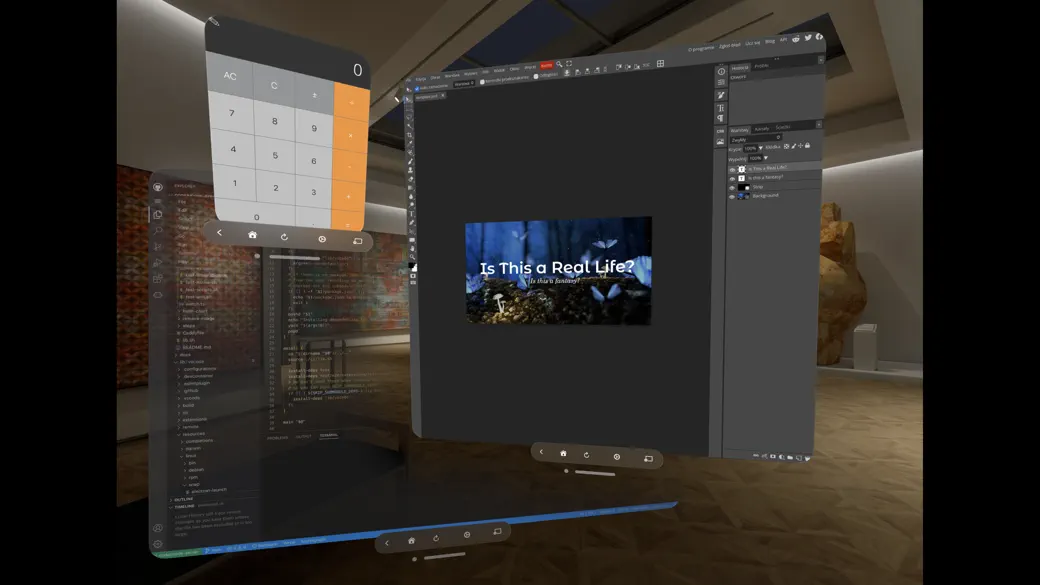
Task: Open the red Konto menu in Photopea
Action: coord(547,66)
